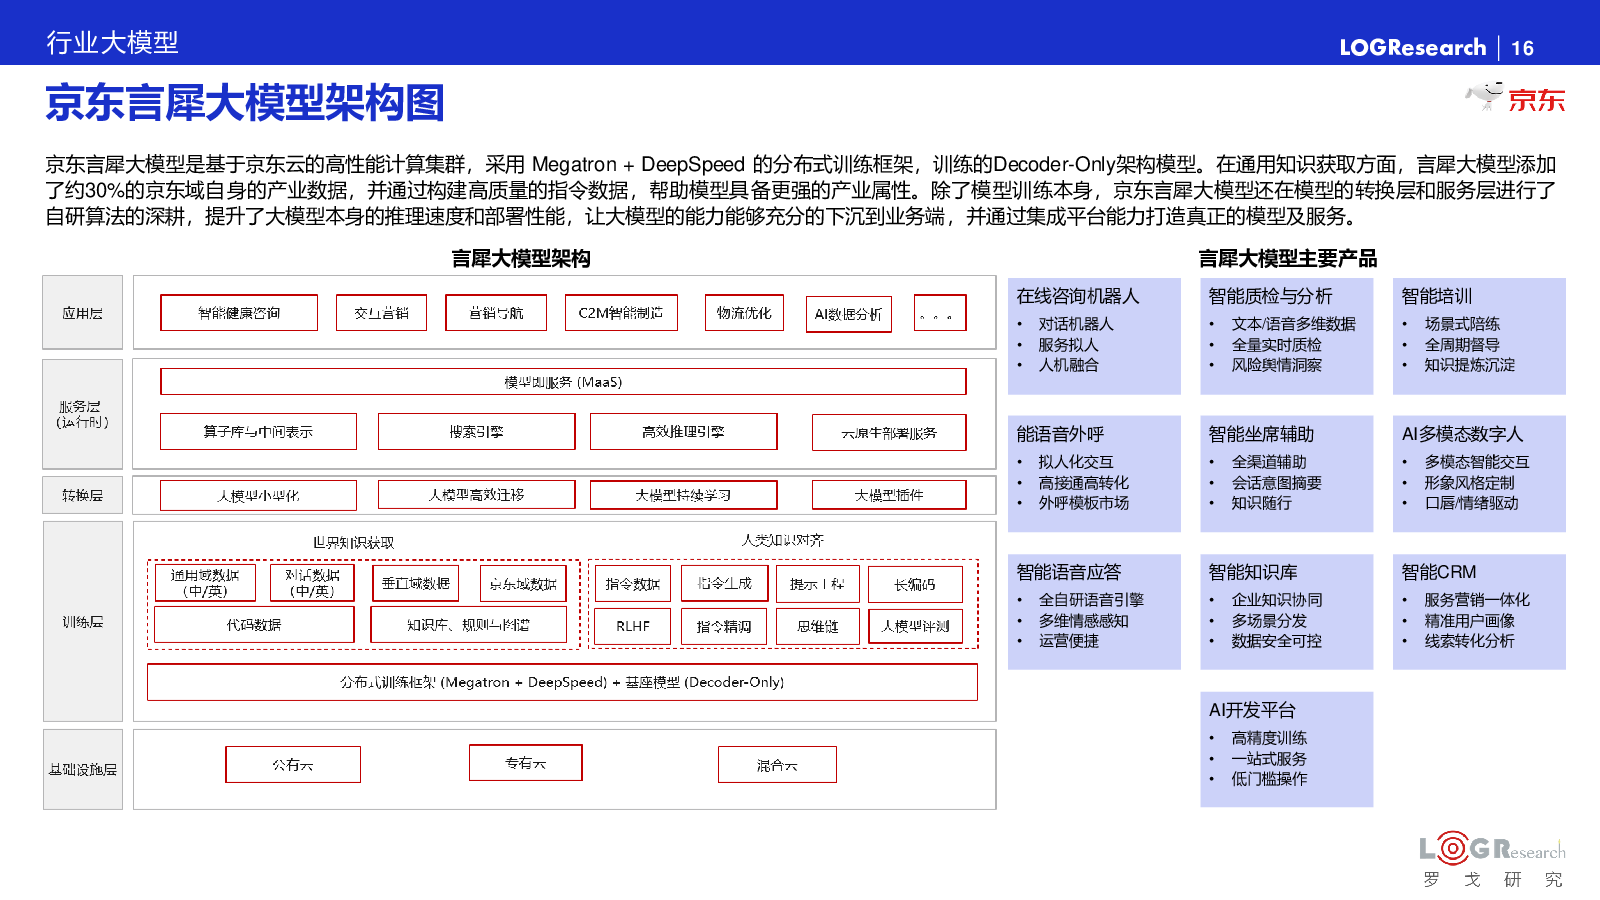Click the 指令精调 box
Screen dimensions: 1600x900
(x=724, y=626)
